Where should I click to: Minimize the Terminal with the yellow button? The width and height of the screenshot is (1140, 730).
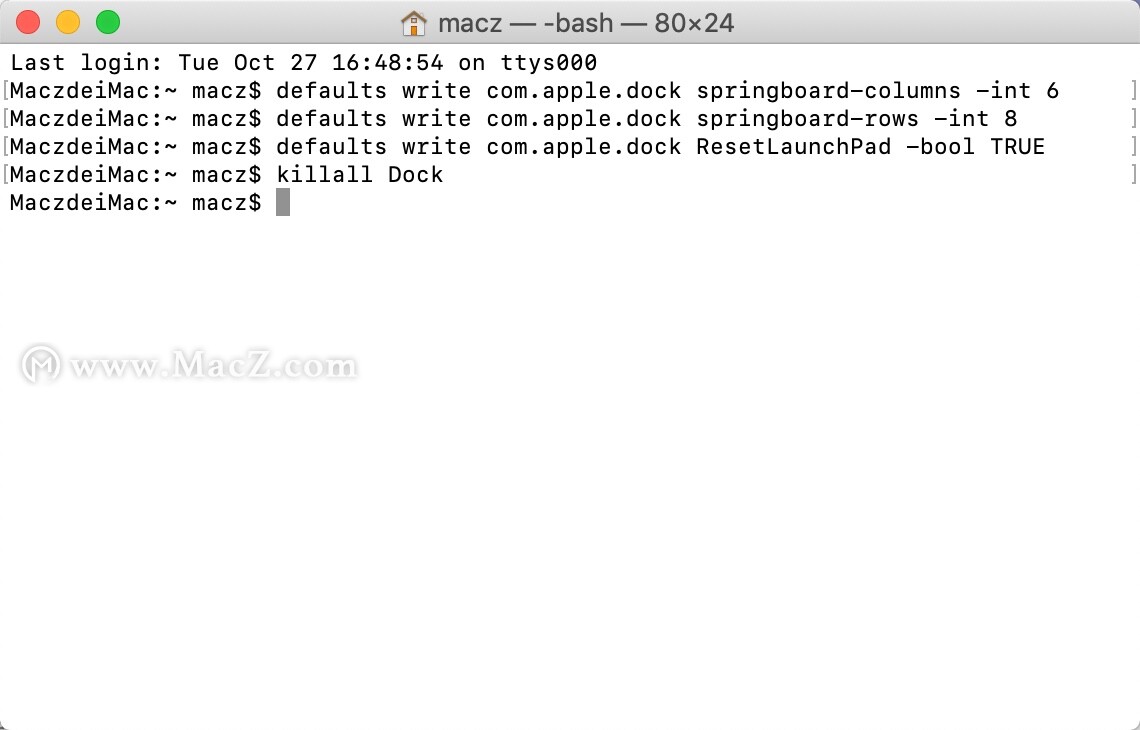tap(68, 23)
